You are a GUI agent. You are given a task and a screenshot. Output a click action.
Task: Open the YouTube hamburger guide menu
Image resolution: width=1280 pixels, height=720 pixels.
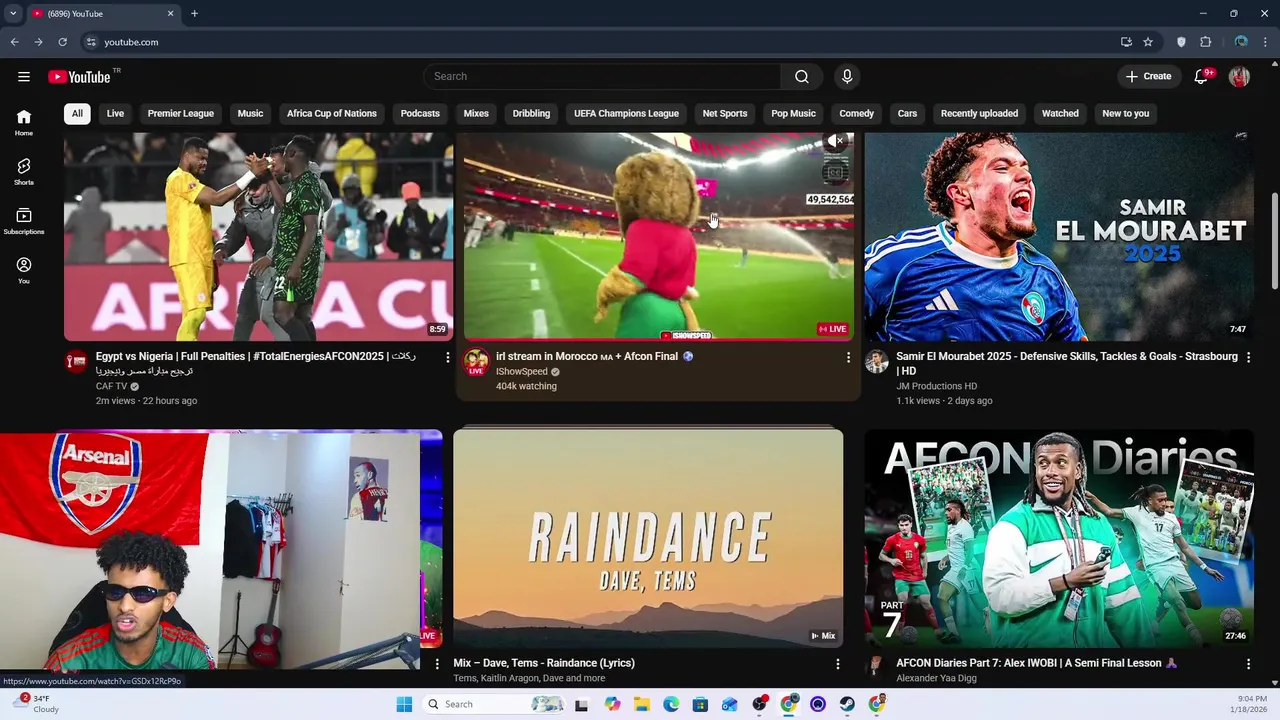(24, 76)
